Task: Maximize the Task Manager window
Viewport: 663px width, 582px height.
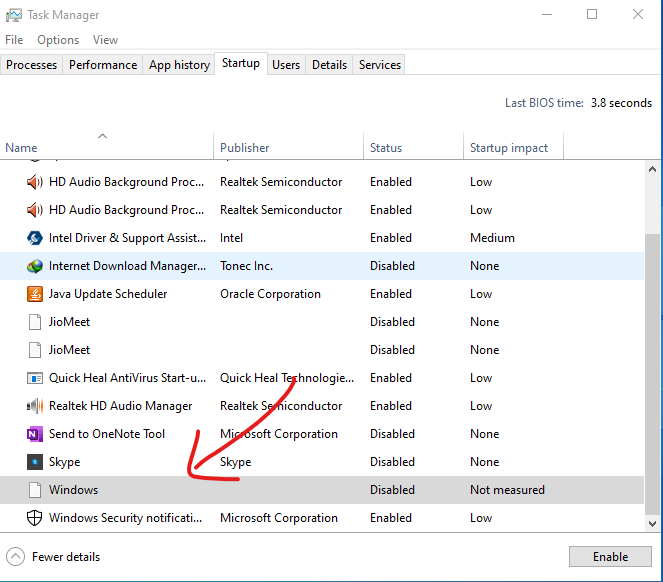Action: pos(592,14)
